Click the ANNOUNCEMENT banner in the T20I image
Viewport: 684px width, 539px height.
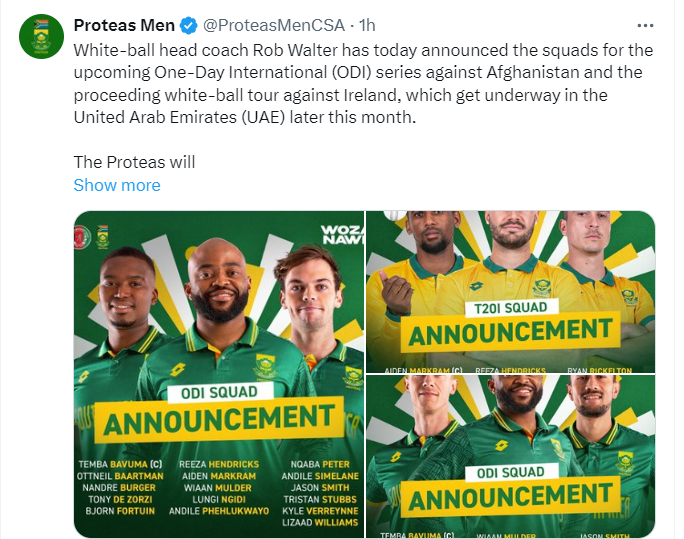tap(510, 333)
